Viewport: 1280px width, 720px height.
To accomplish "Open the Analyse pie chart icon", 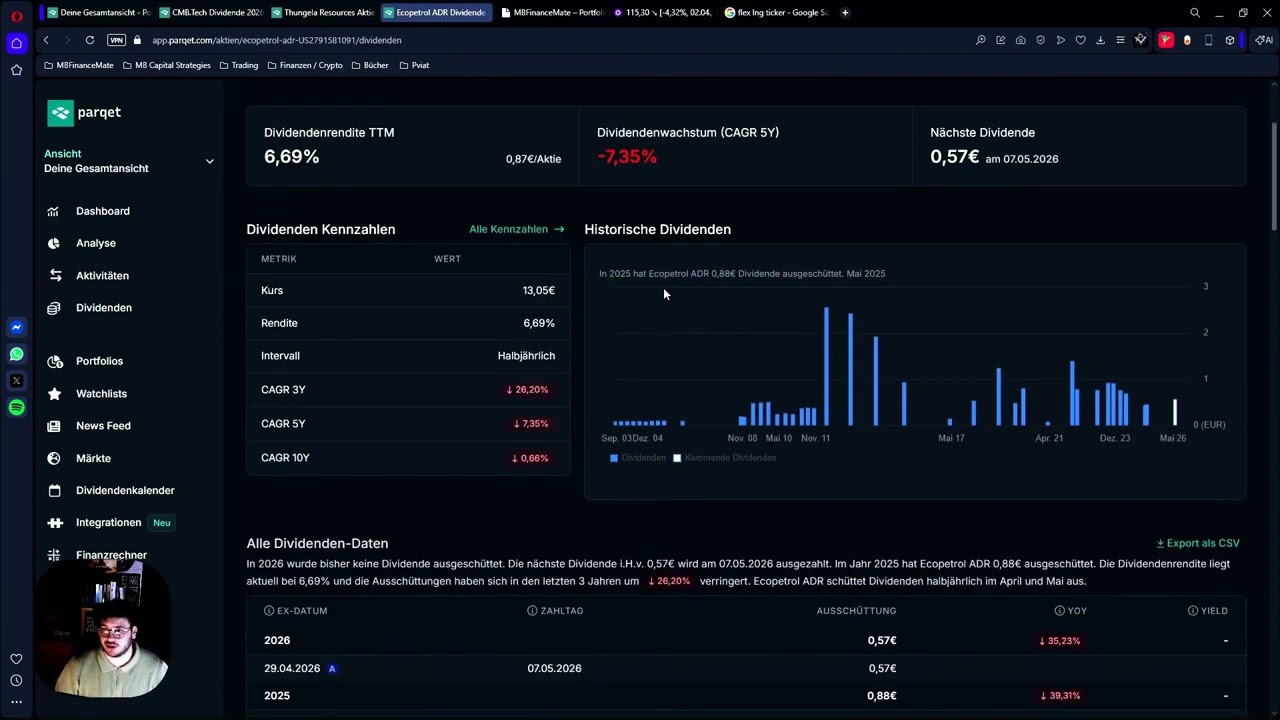I will tap(54, 243).
